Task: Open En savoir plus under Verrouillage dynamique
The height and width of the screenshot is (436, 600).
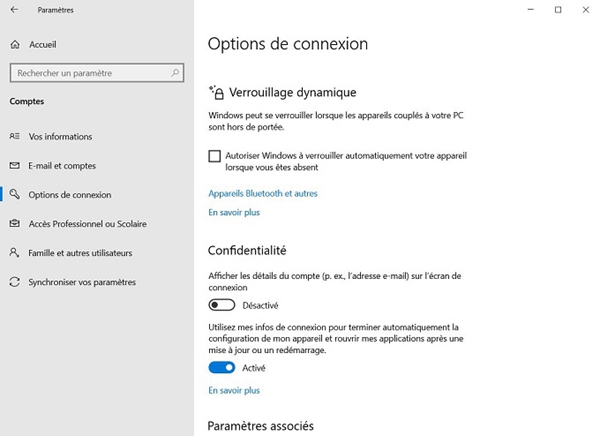Action: tap(234, 212)
